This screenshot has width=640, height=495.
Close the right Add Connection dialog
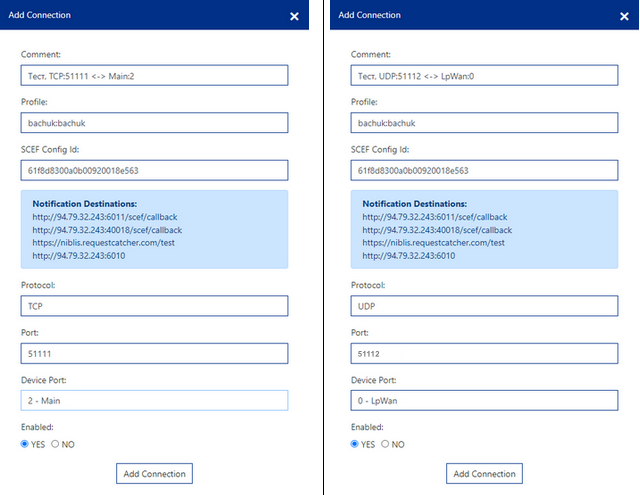coord(624,16)
